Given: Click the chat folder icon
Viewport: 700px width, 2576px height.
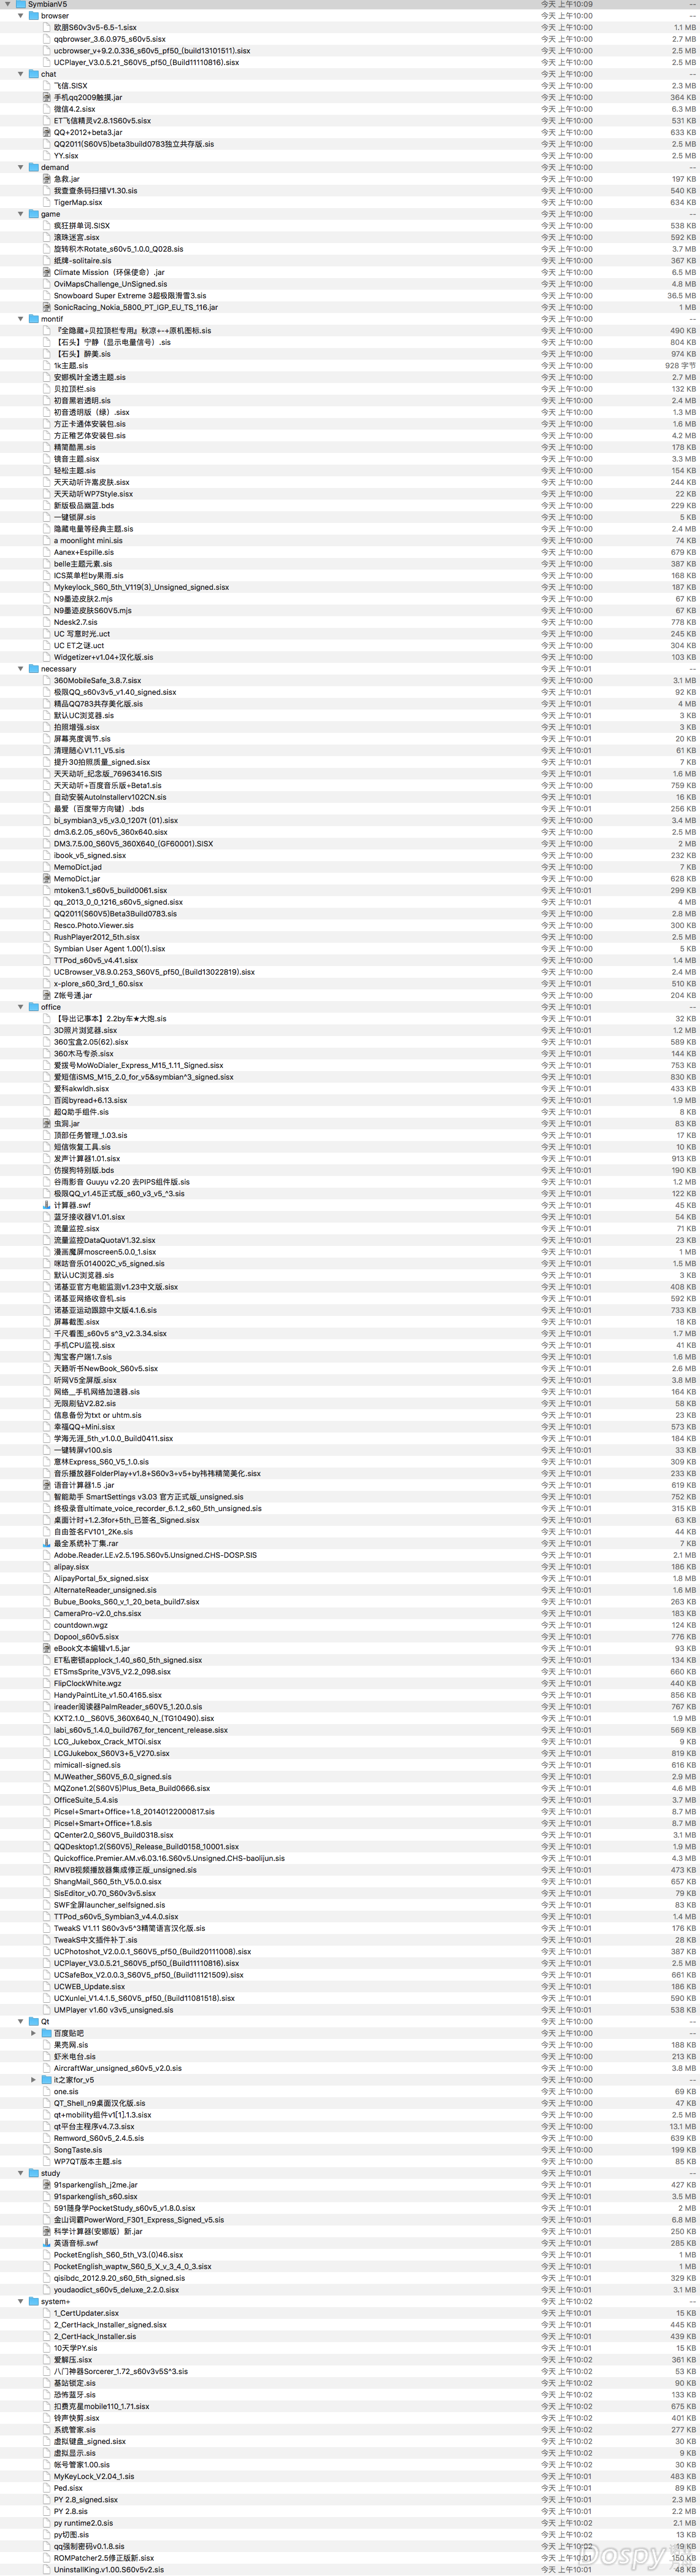Looking at the screenshot, I should tap(34, 74).
